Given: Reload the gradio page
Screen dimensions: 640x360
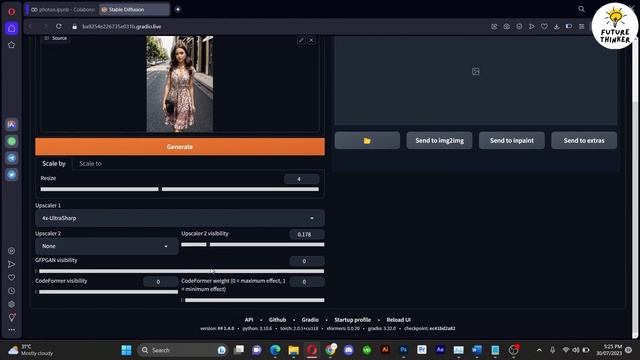Looking at the screenshot, I should [x=59, y=26].
